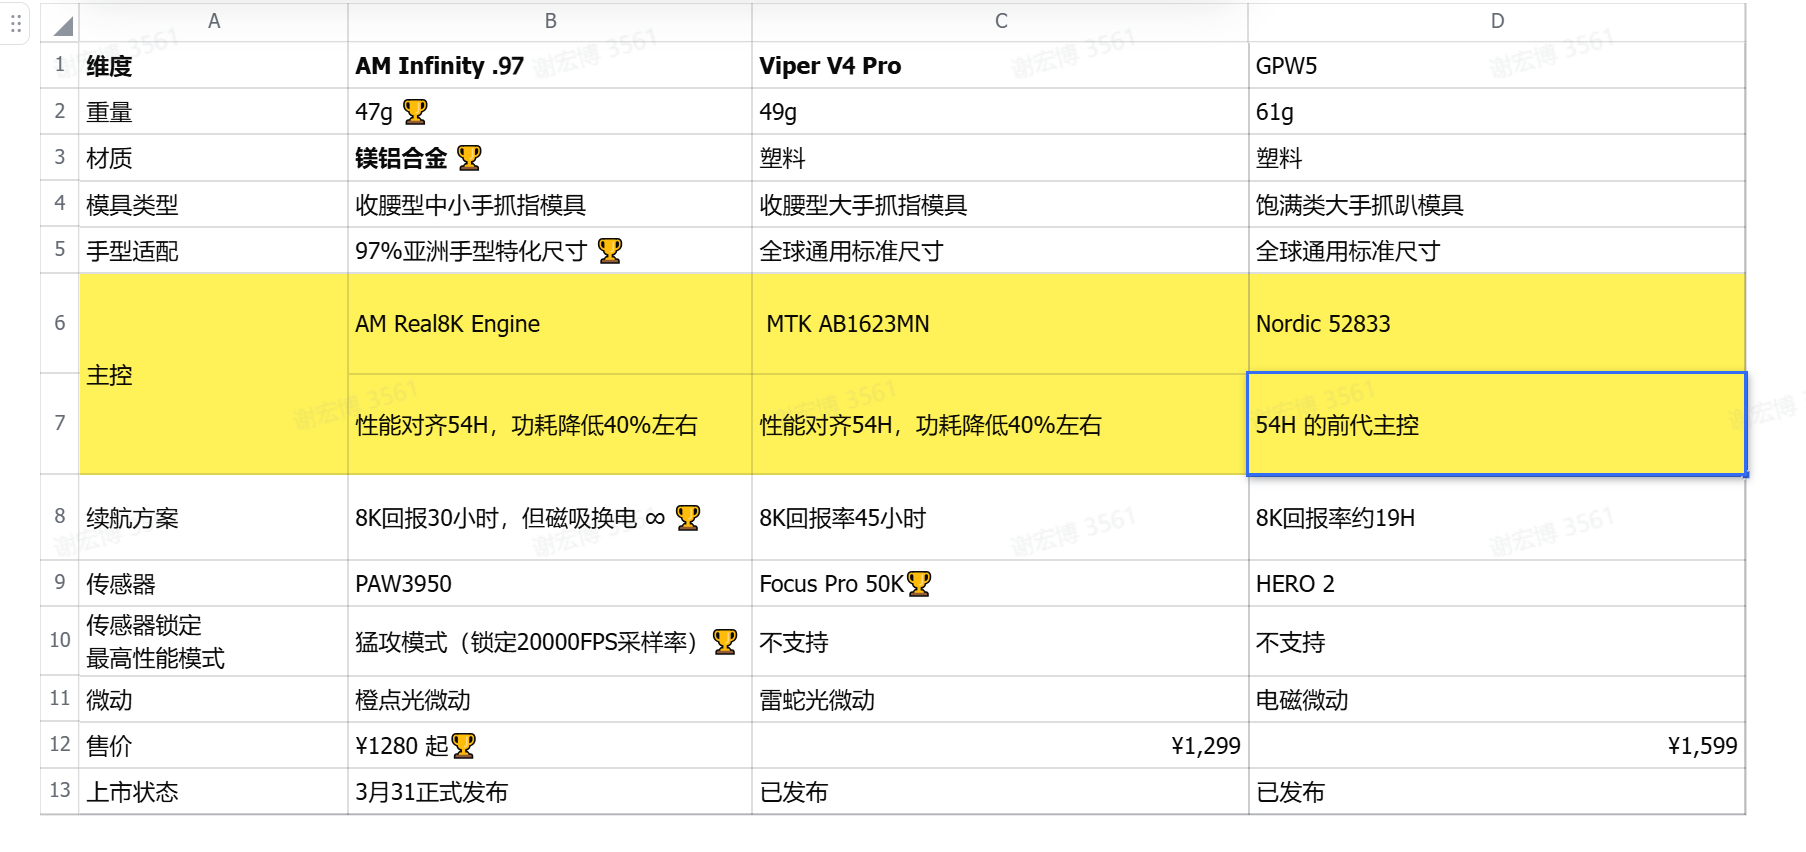The image size is (1806, 852).
Task: Select the 8K回报率45小时 cell
Action: pyautogui.click(x=1001, y=518)
